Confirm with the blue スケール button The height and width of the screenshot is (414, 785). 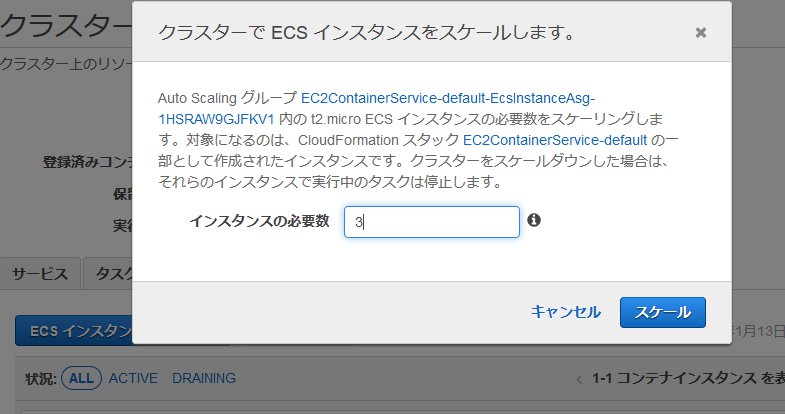pos(662,312)
